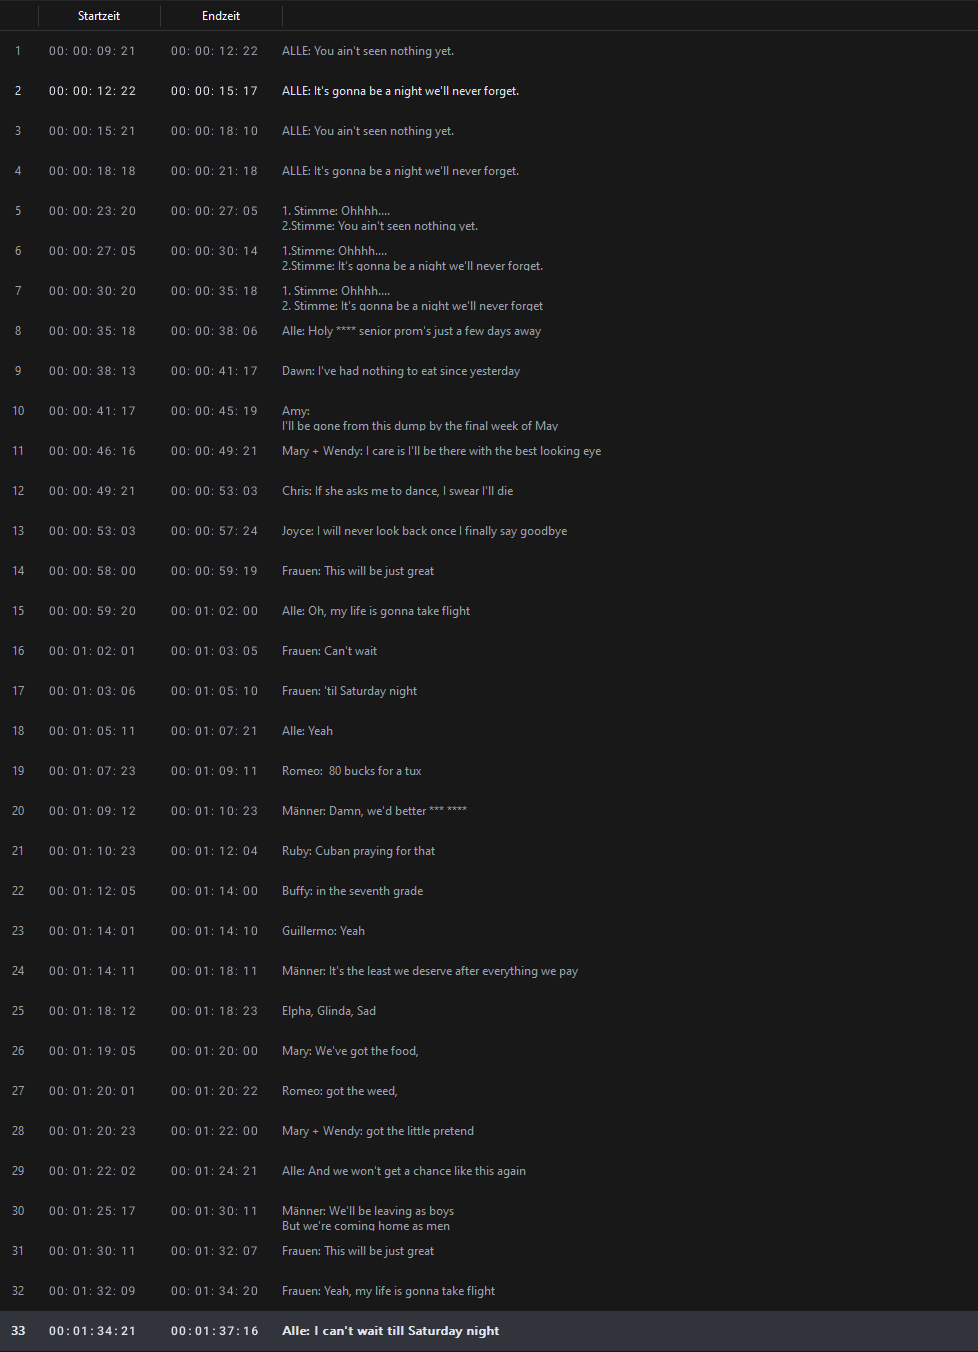Click the Startzeit column header
This screenshot has width=978, height=1352.
99,16
